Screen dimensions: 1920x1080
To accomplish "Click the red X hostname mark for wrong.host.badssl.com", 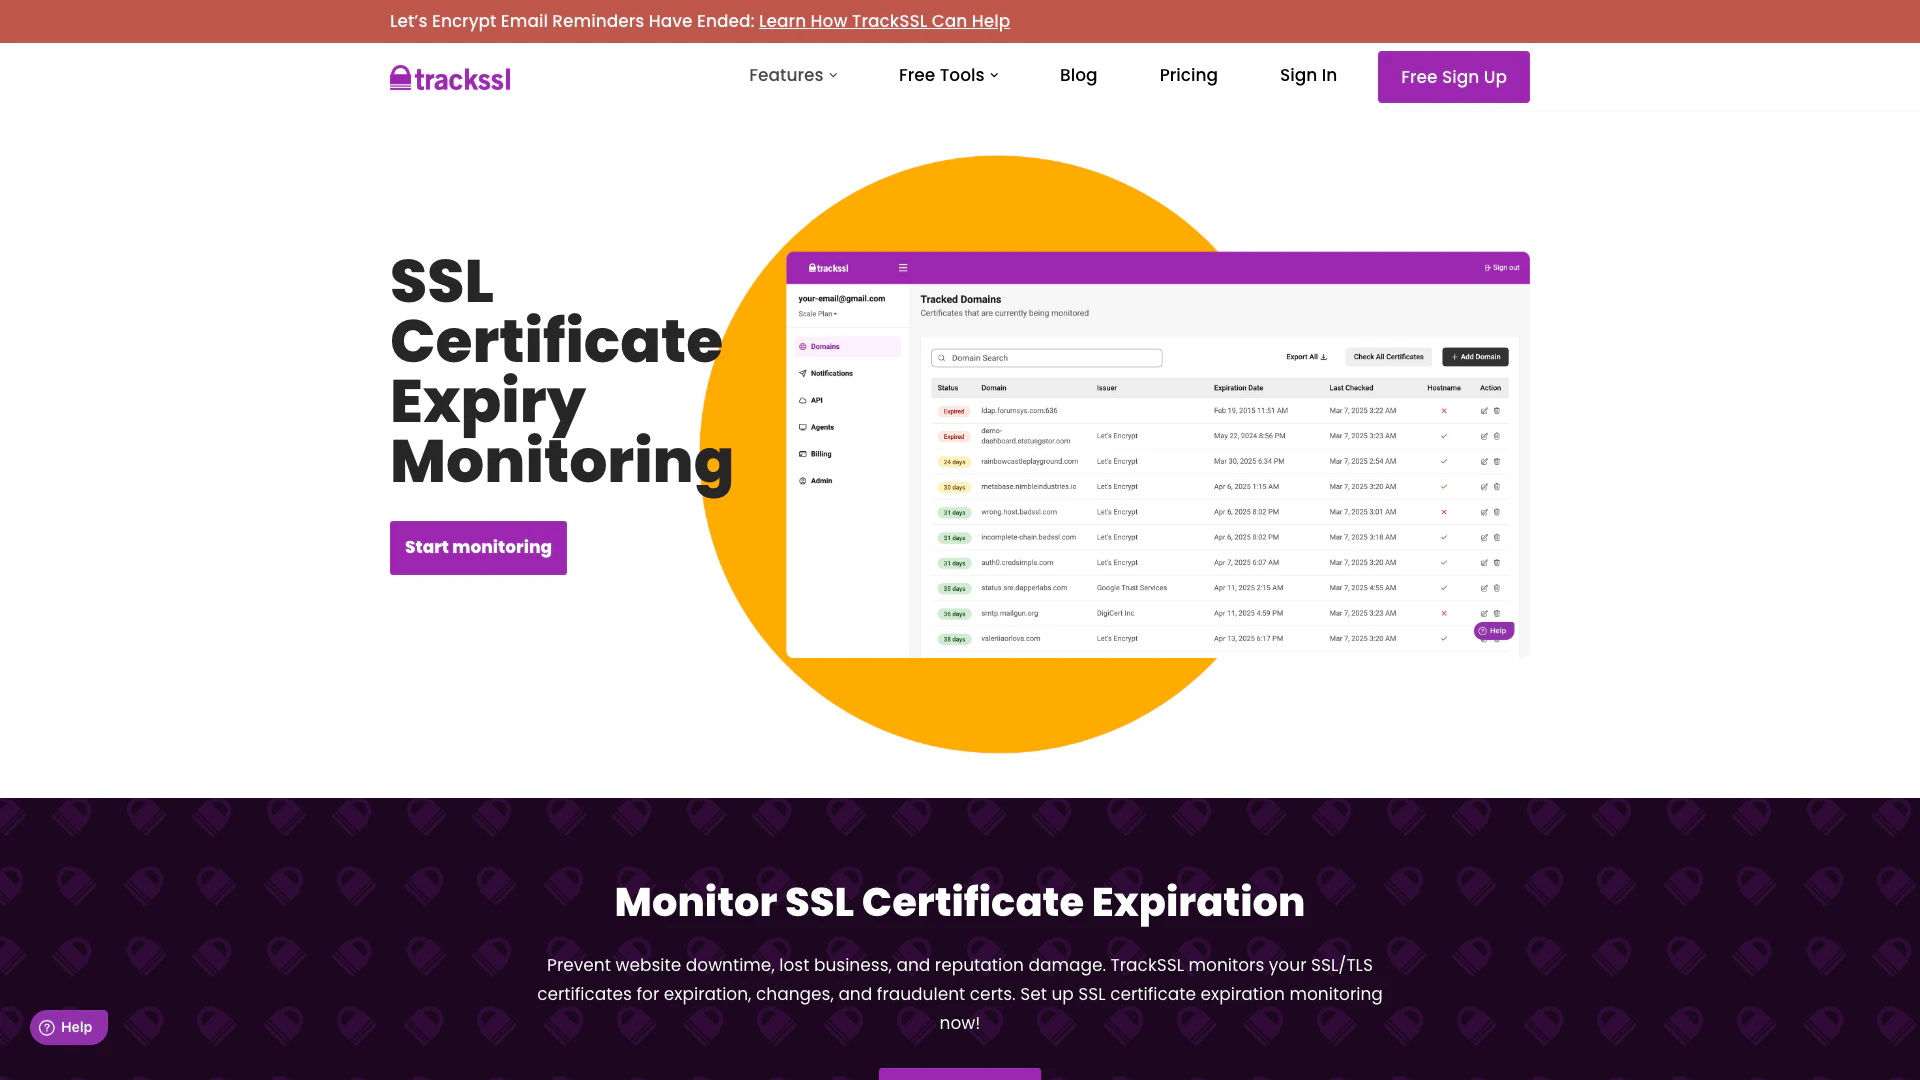I will (1444, 512).
